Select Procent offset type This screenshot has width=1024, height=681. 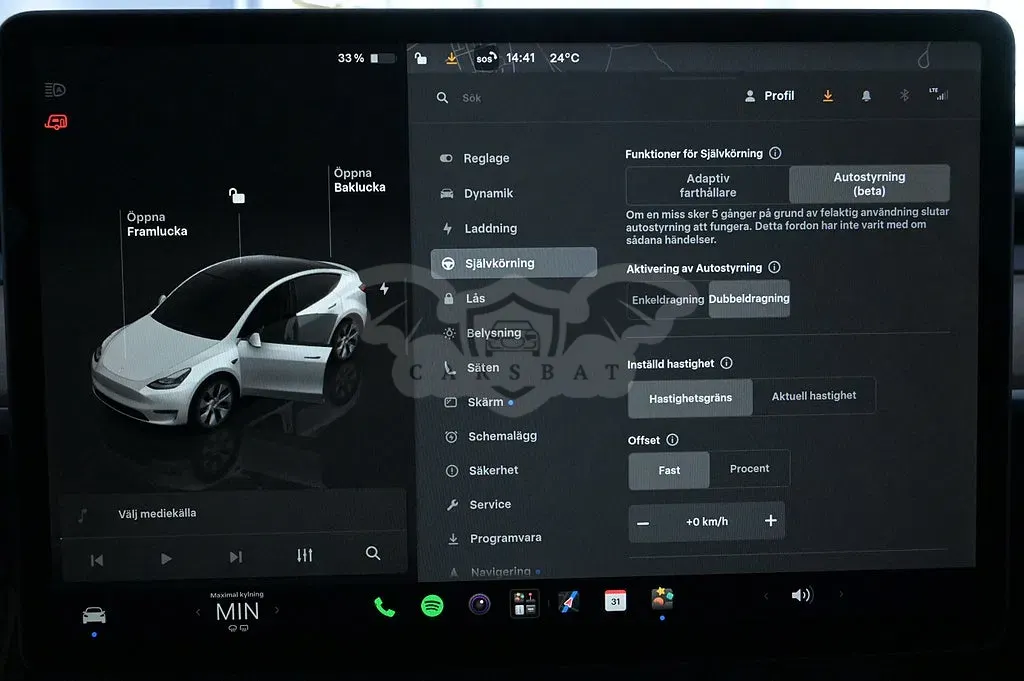pos(749,468)
